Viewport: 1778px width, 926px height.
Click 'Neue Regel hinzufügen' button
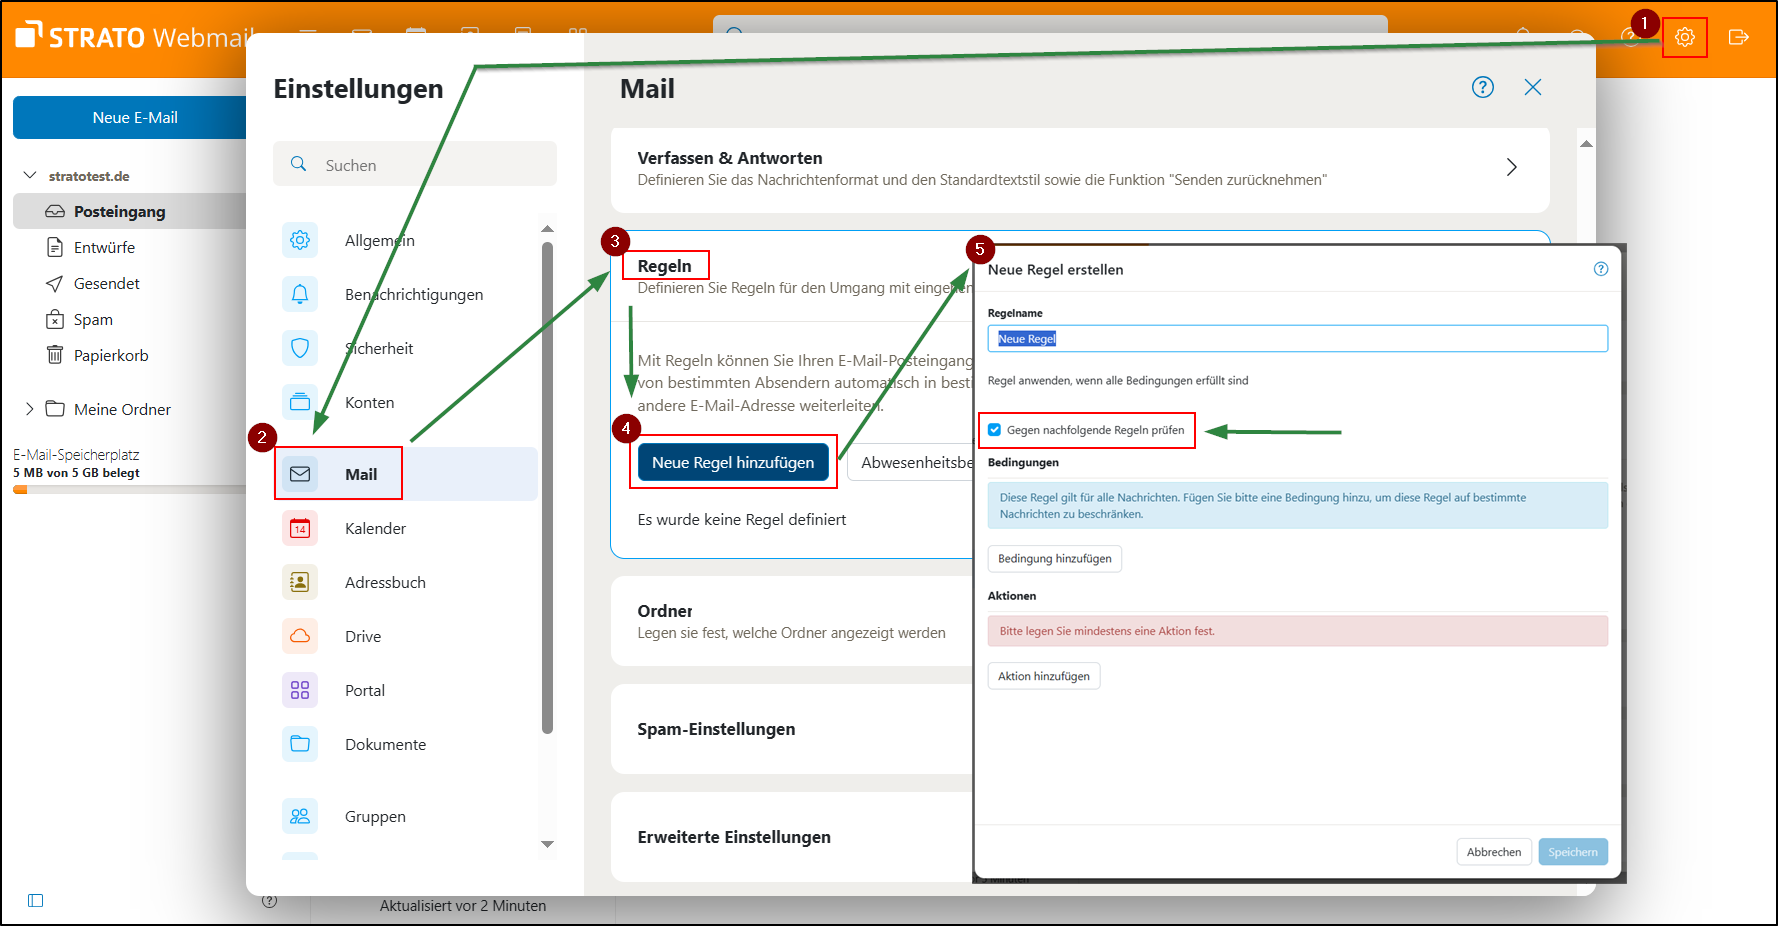[x=732, y=462]
